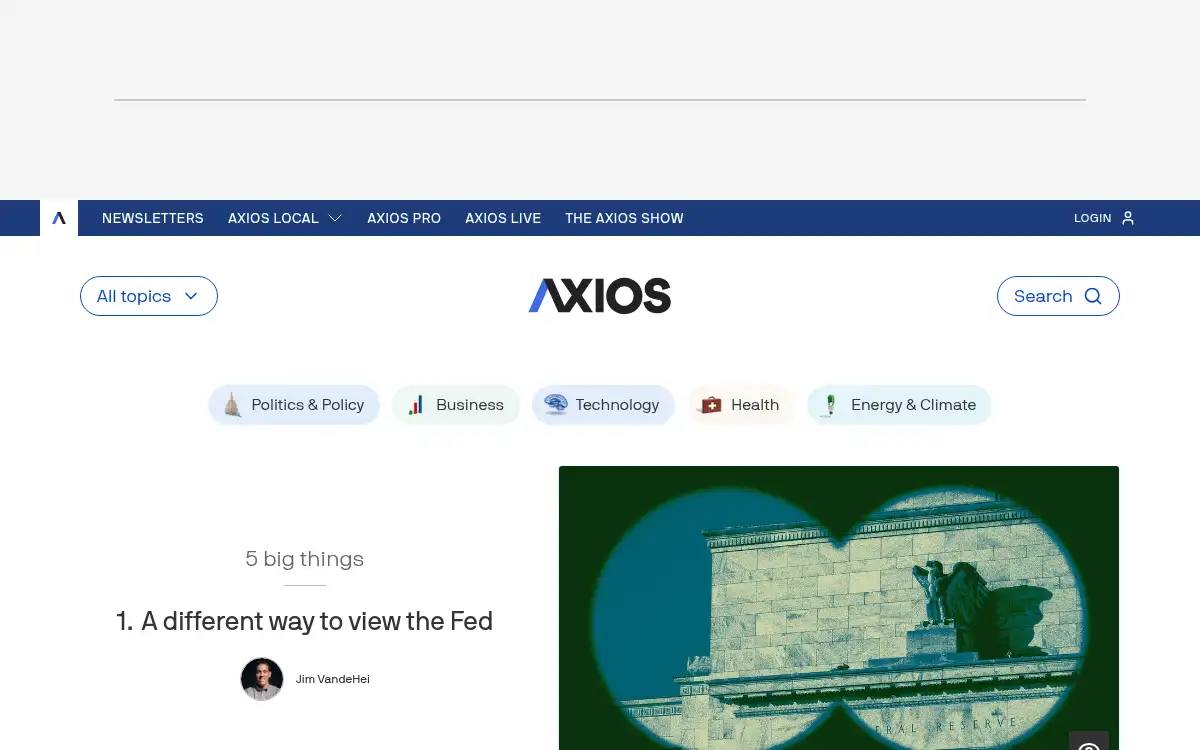1200x750 pixels.
Task: Go to Axios Pro
Action: [404, 218]
